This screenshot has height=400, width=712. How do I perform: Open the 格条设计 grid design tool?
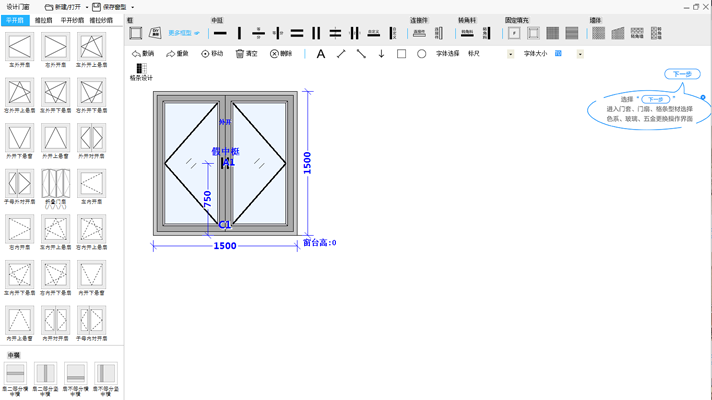tap(141, 72)
